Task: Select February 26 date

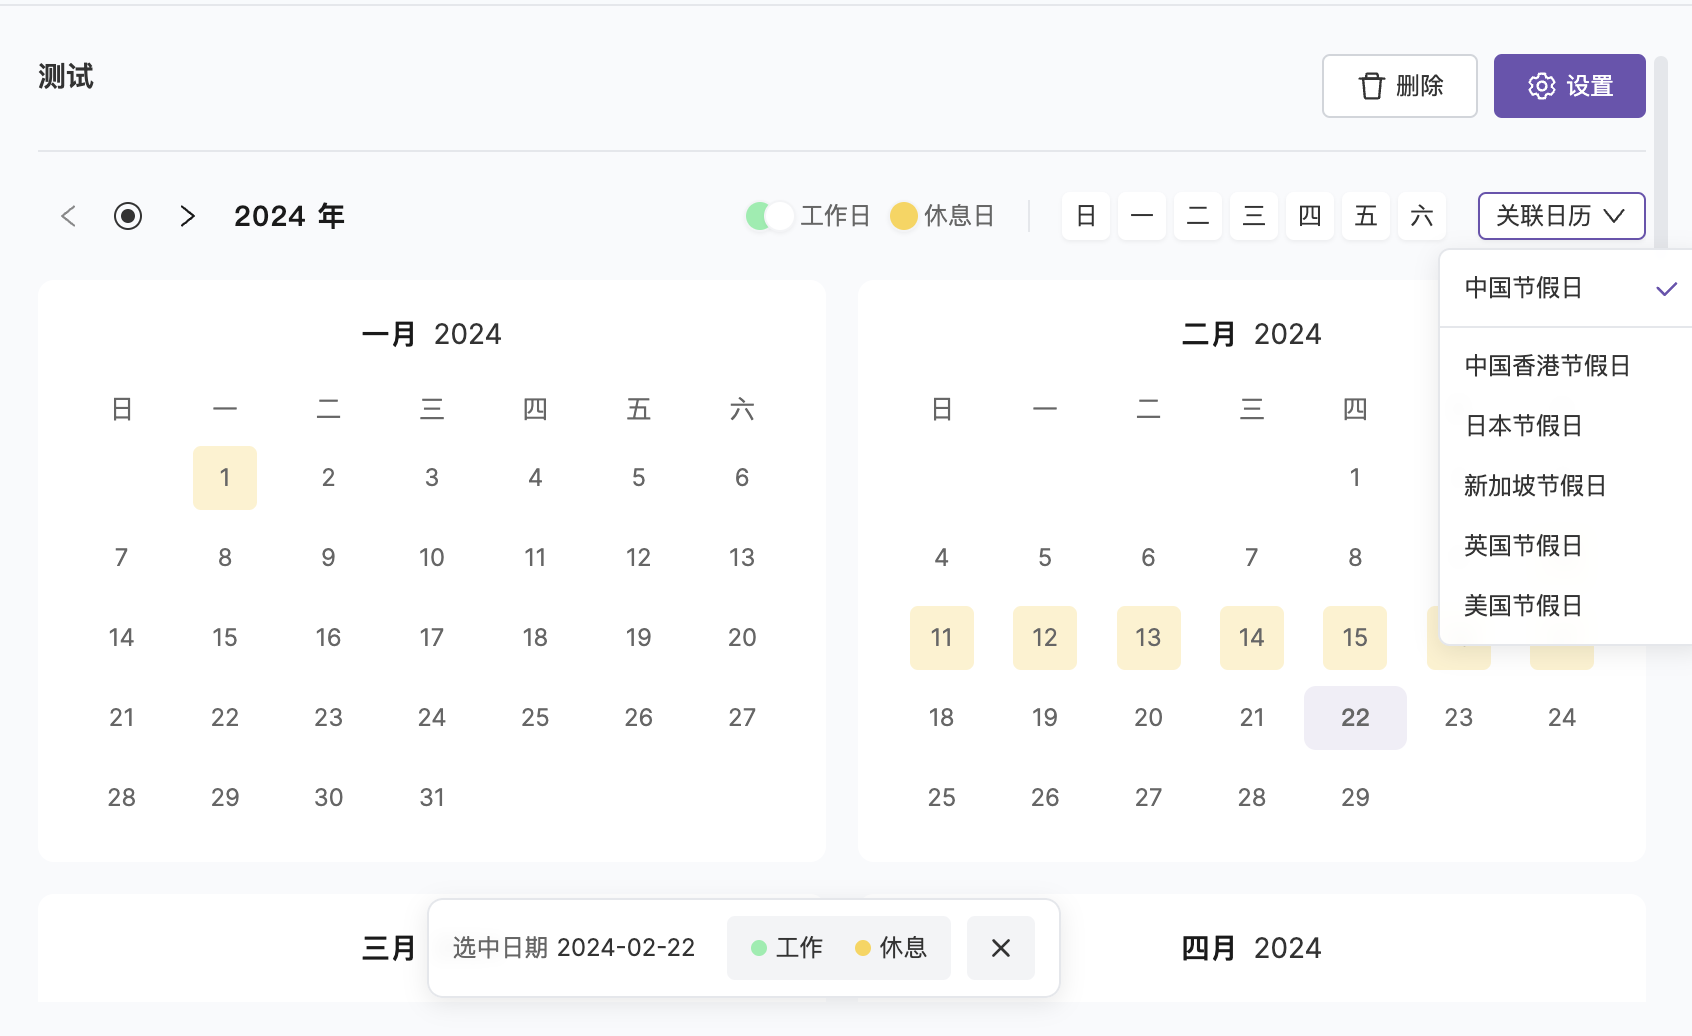Action: (x=1045, y=798)
